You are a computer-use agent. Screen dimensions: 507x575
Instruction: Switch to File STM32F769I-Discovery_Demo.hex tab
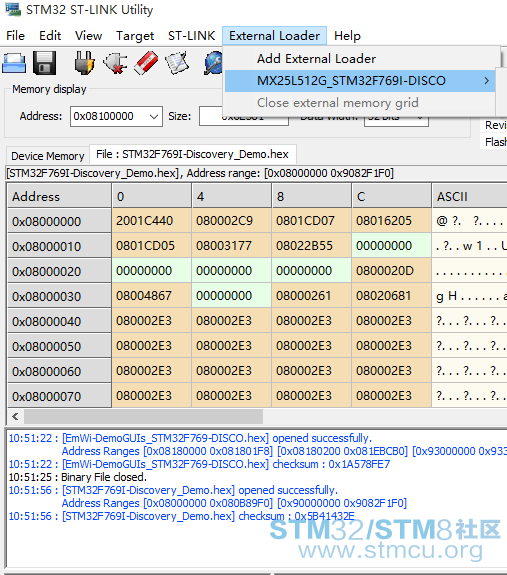(x=192, y=154)
